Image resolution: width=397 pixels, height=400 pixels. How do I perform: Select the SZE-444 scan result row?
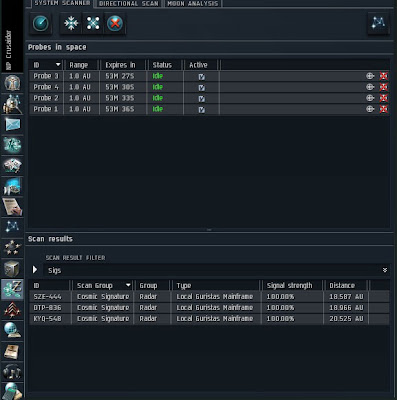209,297
